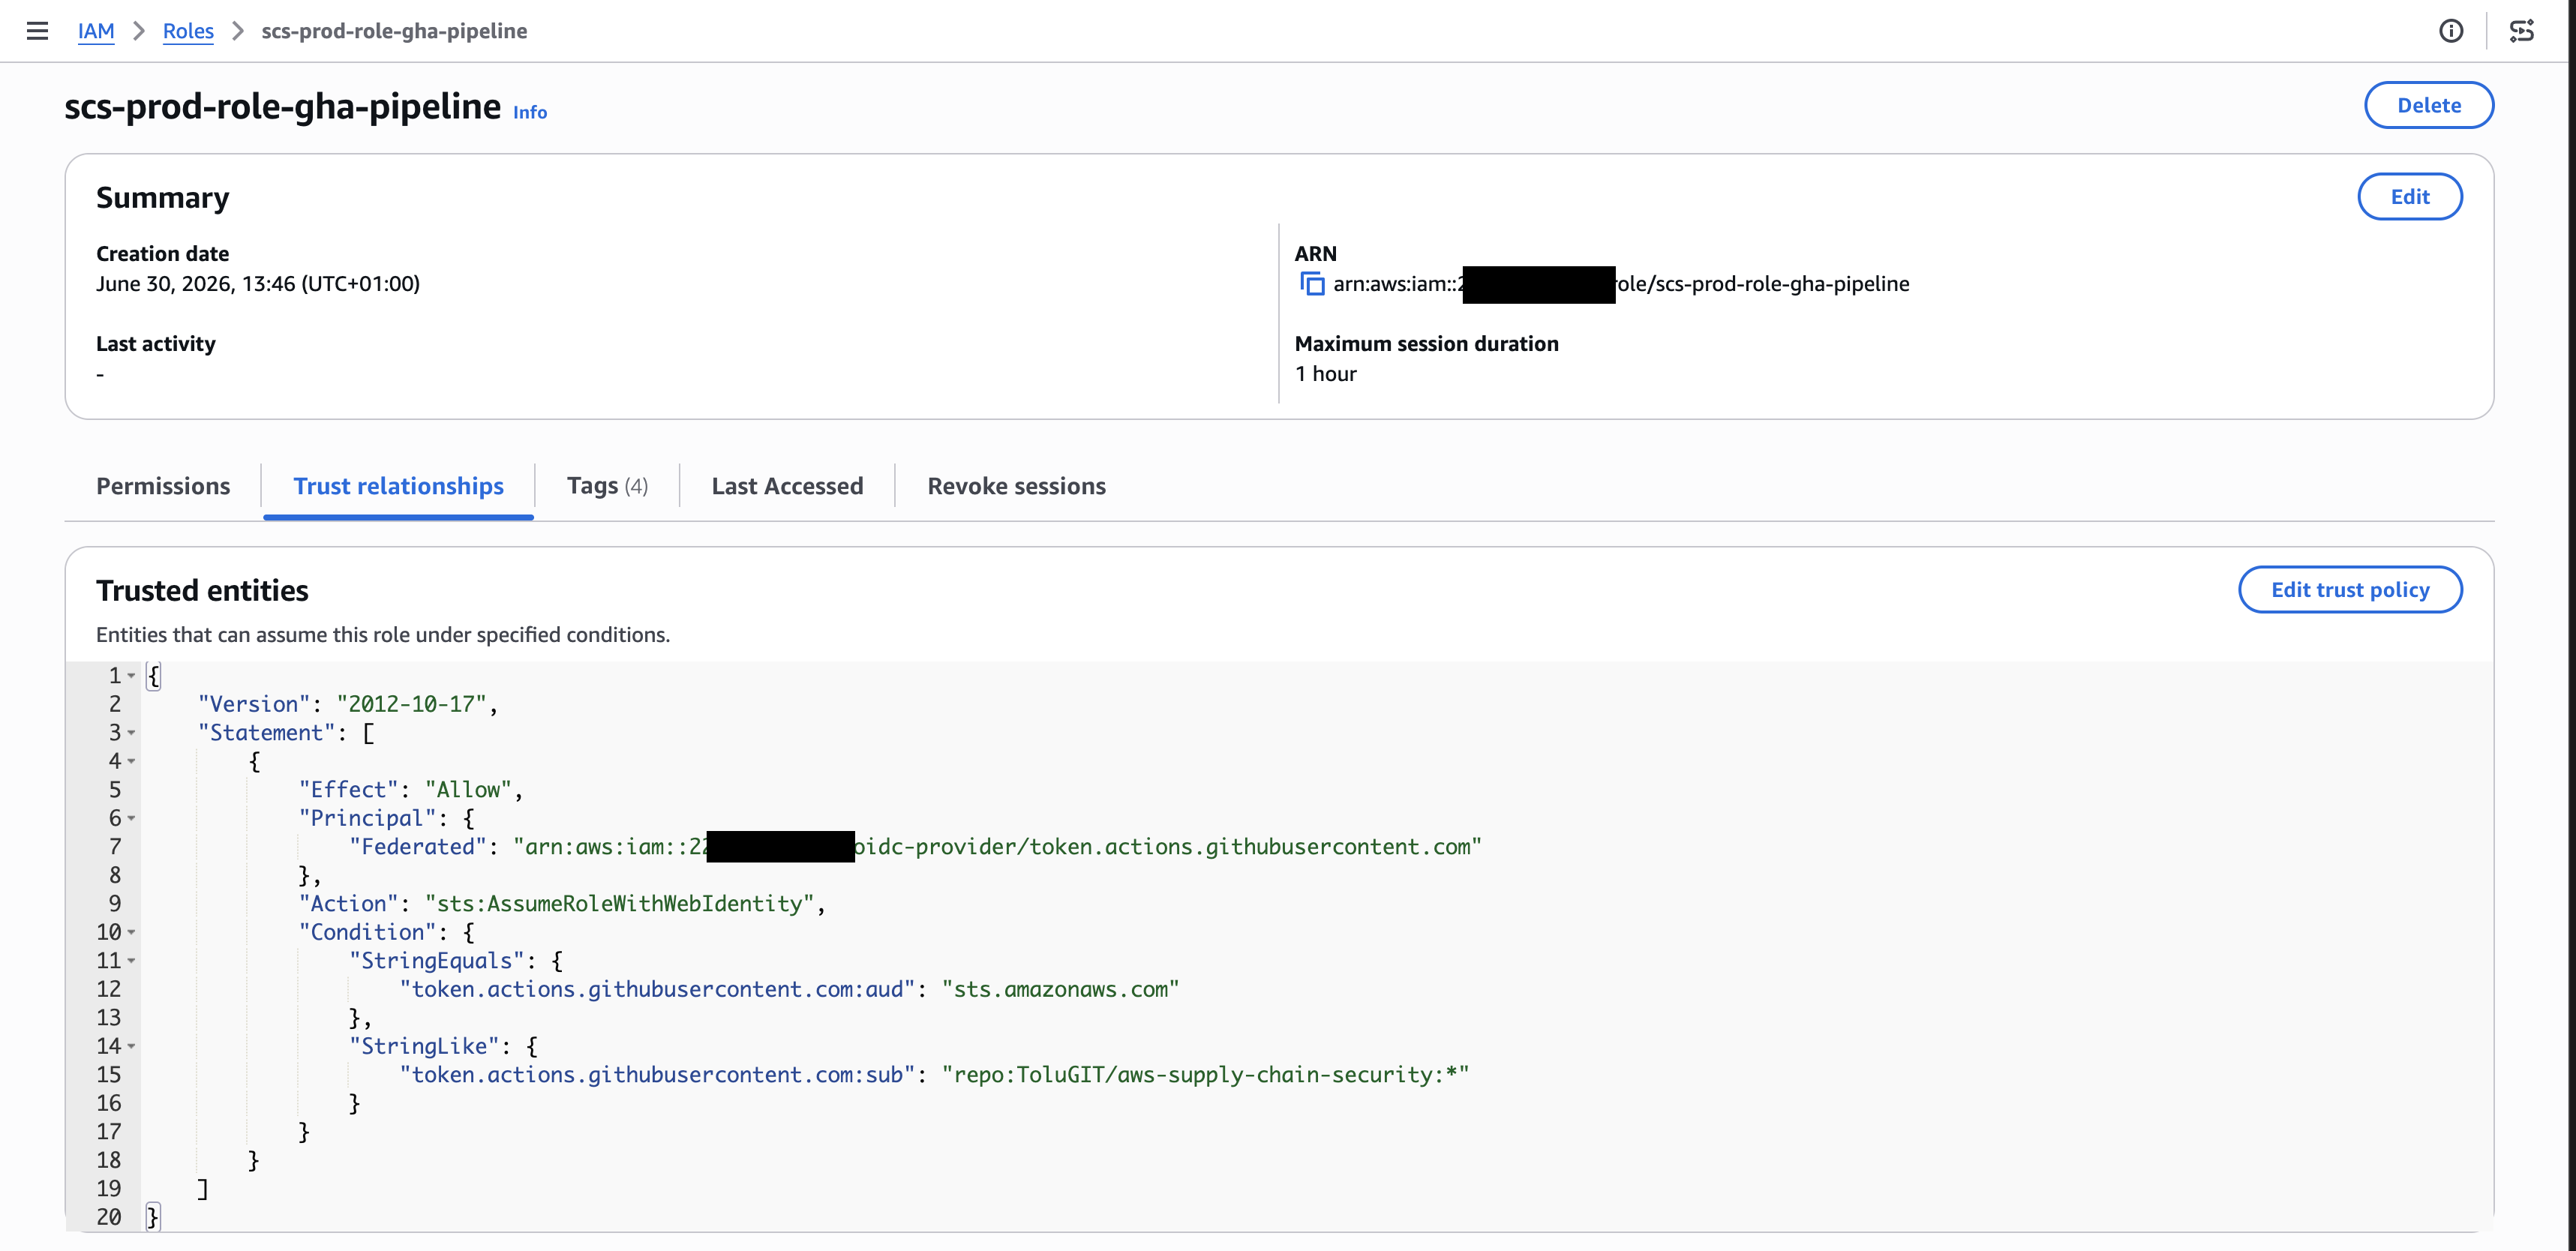Open the Tags (4) tab
The image size is (2576, 1251).
click(607, 486)
